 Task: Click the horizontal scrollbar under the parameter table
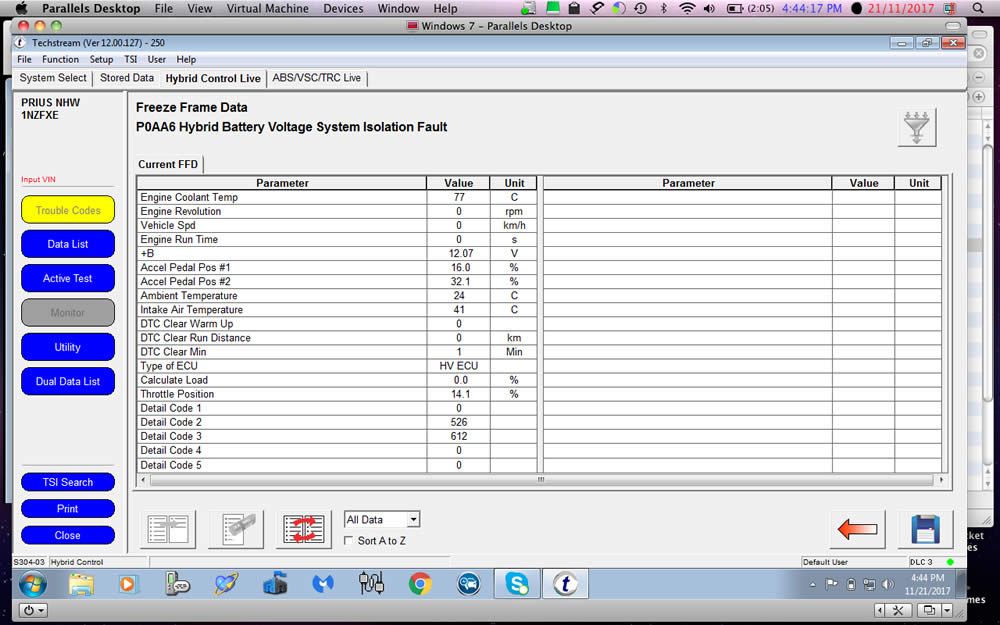pyautogui.click(x=540, y=480)
